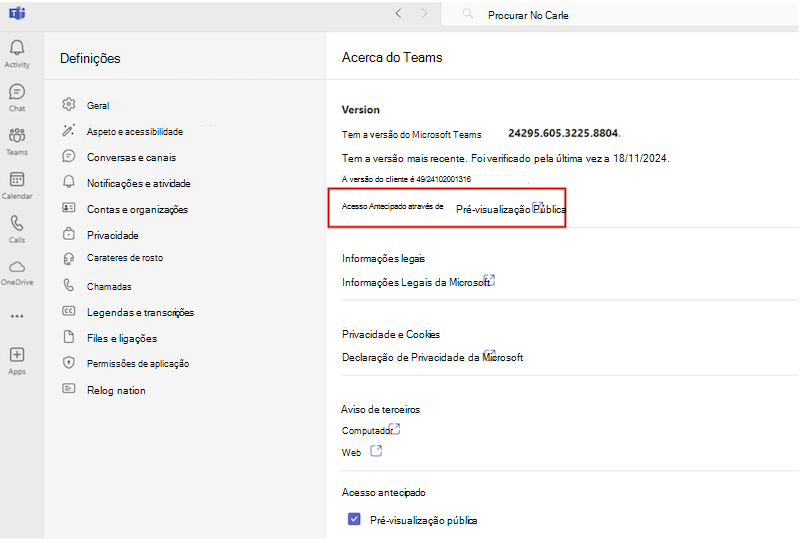This screenshot has width=800, height=543.
Task: Click the Carateres de rosto face icon
Action: [x=69, y=259]
